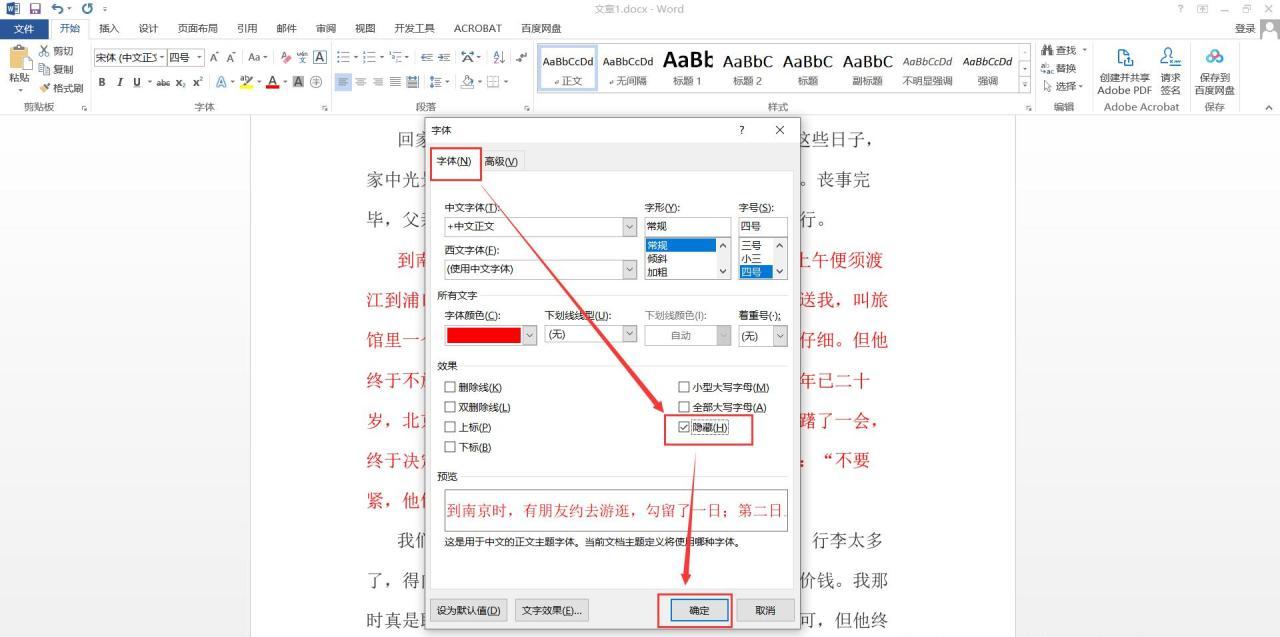
Task: Click the justify alignment icon
Action: coord(396,82)
